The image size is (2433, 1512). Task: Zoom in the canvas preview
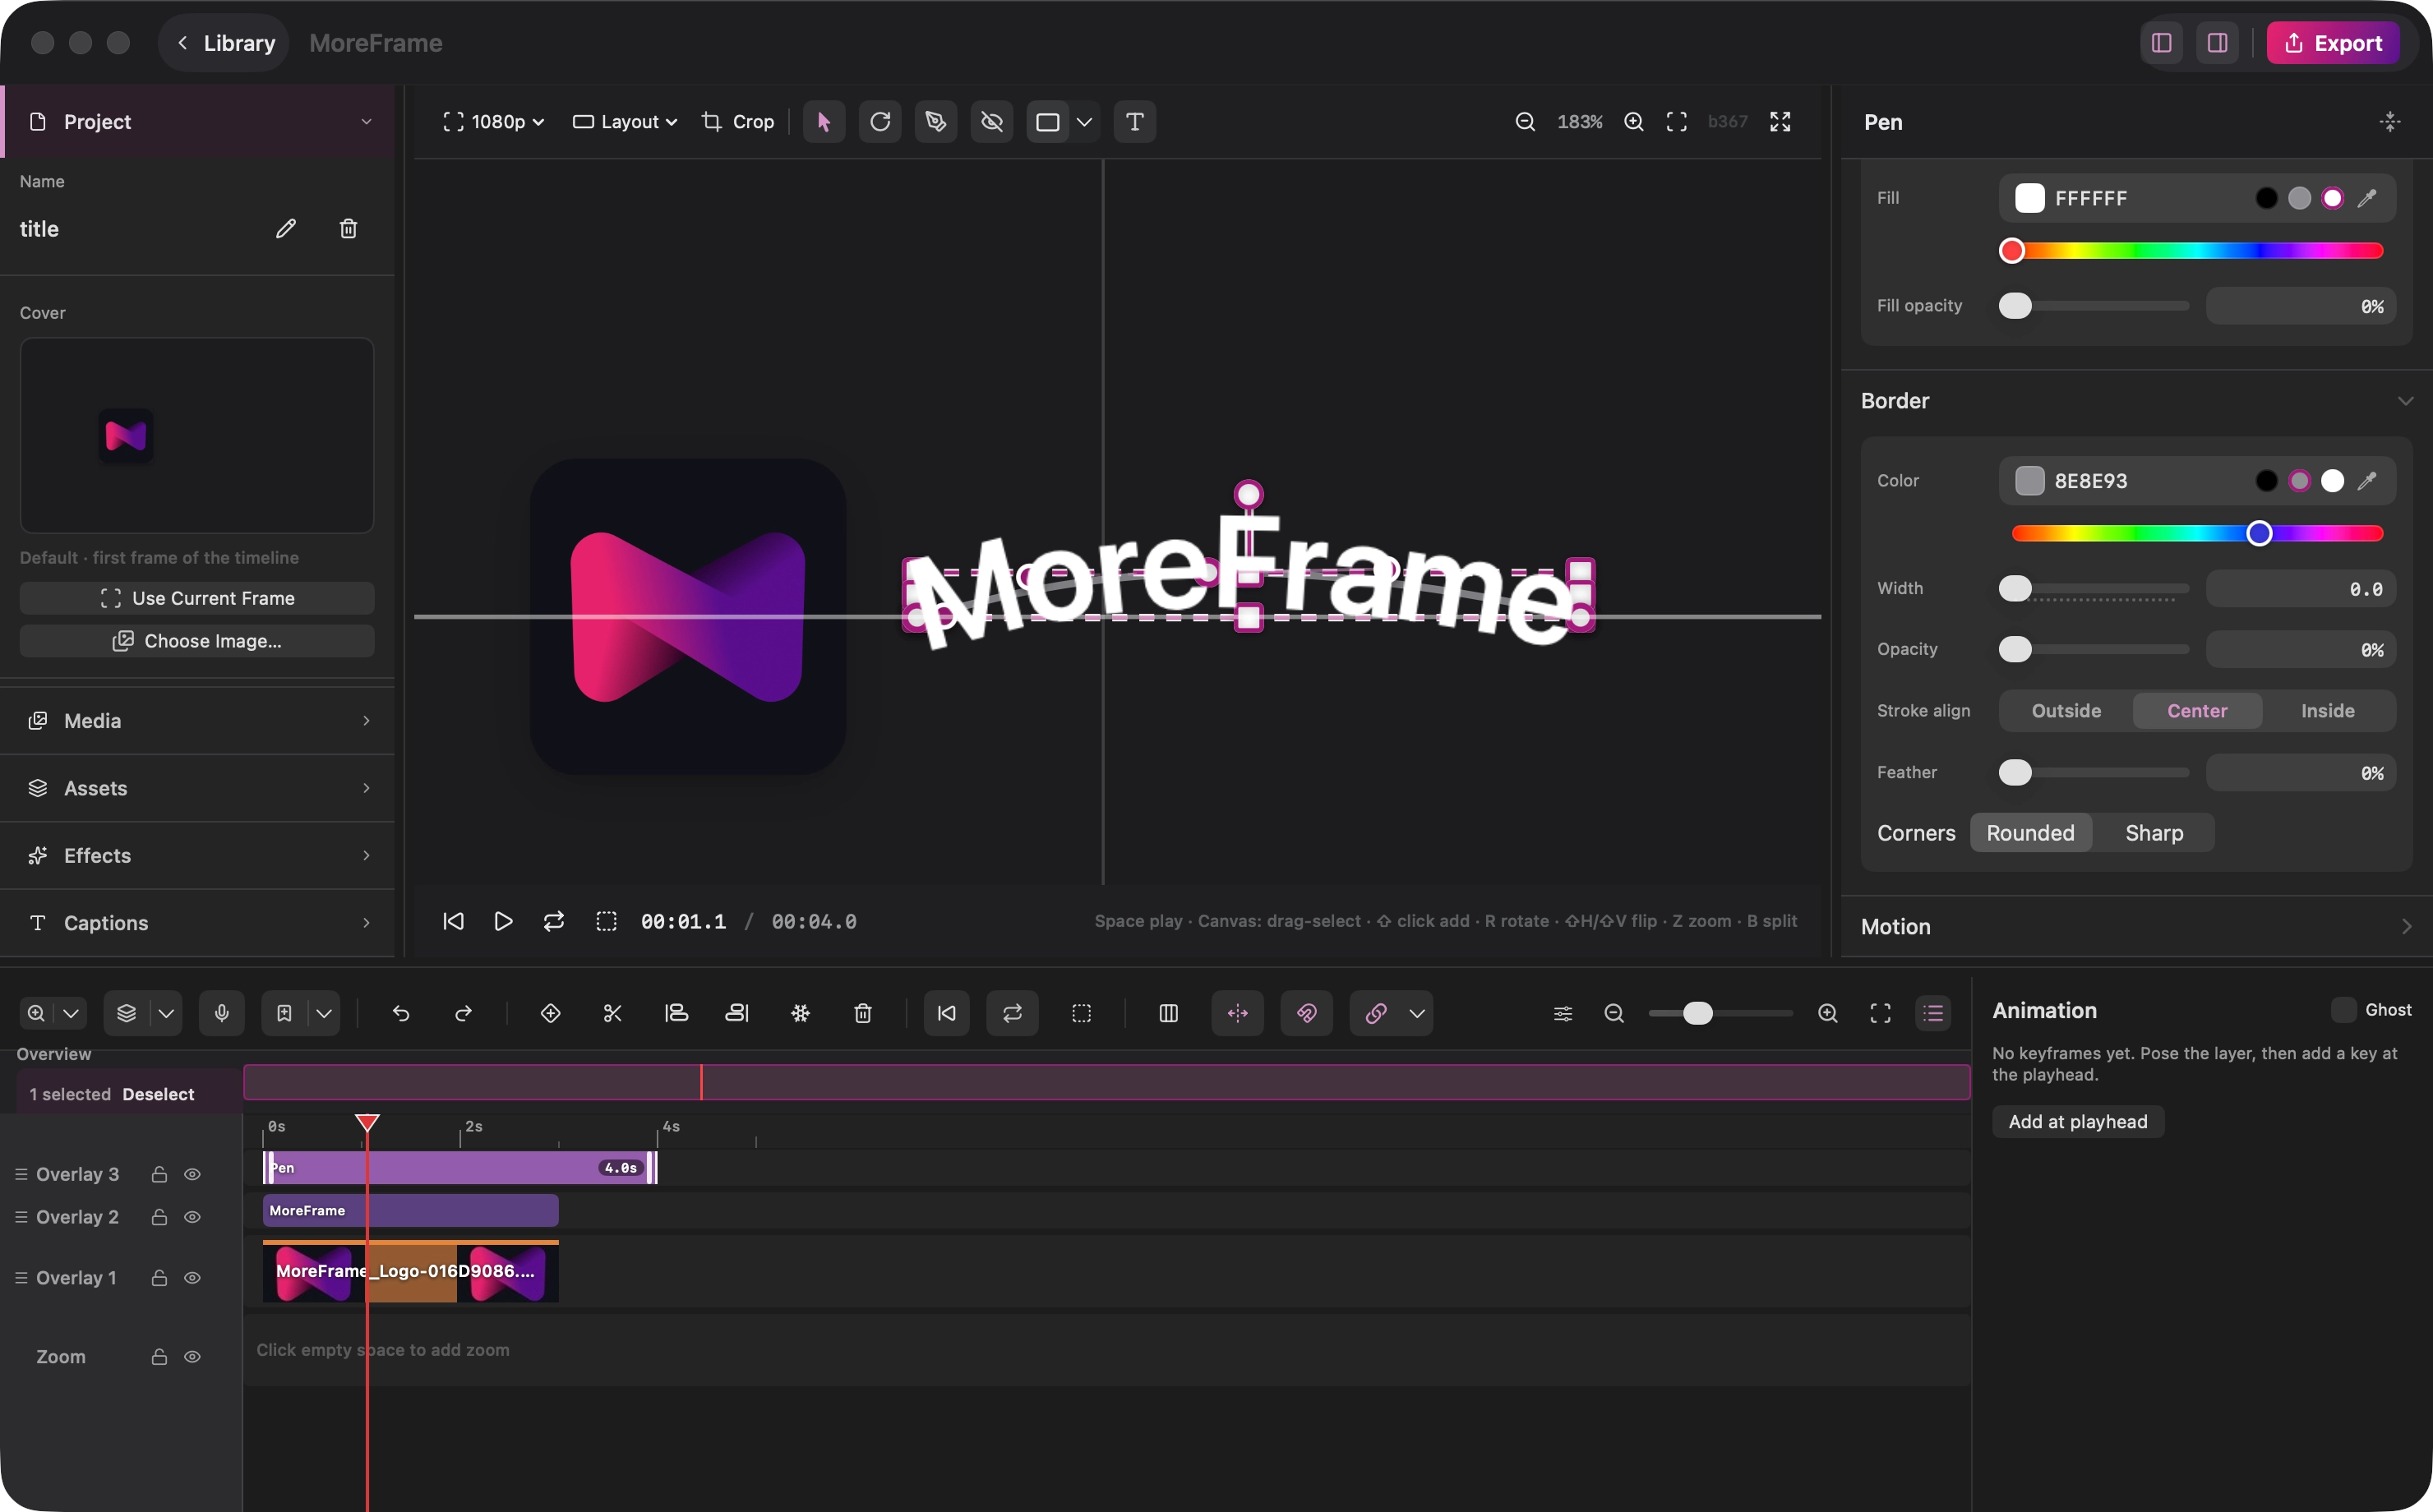1634,122
